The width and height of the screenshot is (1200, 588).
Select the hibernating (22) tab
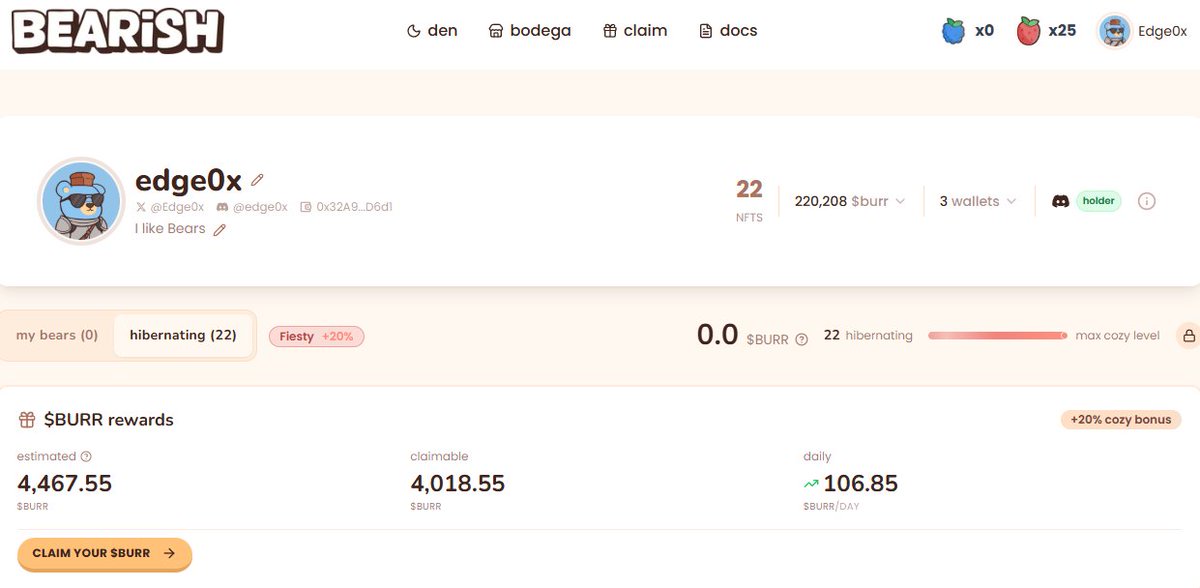tap(183, 335)
